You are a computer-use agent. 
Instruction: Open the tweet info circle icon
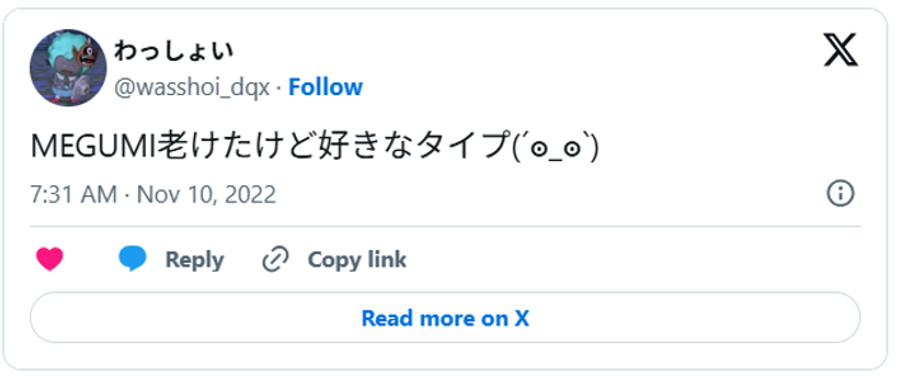point(840,194)
